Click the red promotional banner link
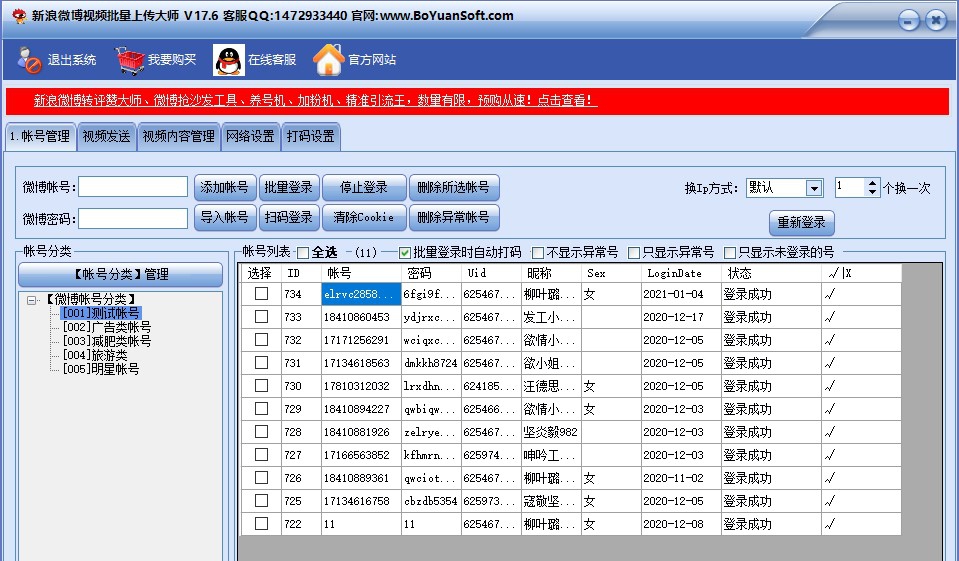The width and height of the screenshot is (959, 561). pos(316,100)
